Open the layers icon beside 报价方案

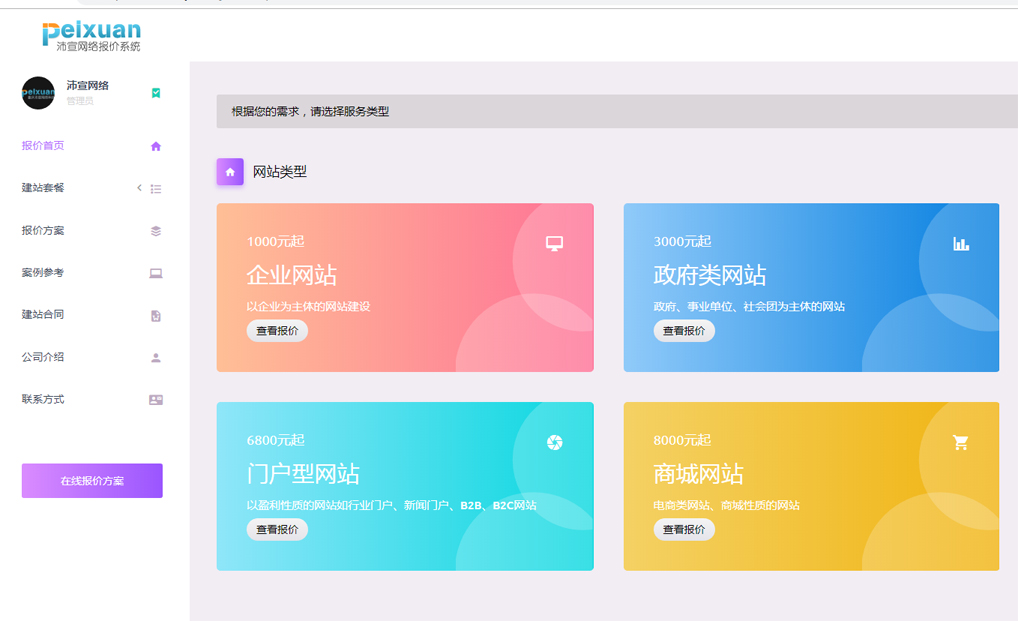155,230
